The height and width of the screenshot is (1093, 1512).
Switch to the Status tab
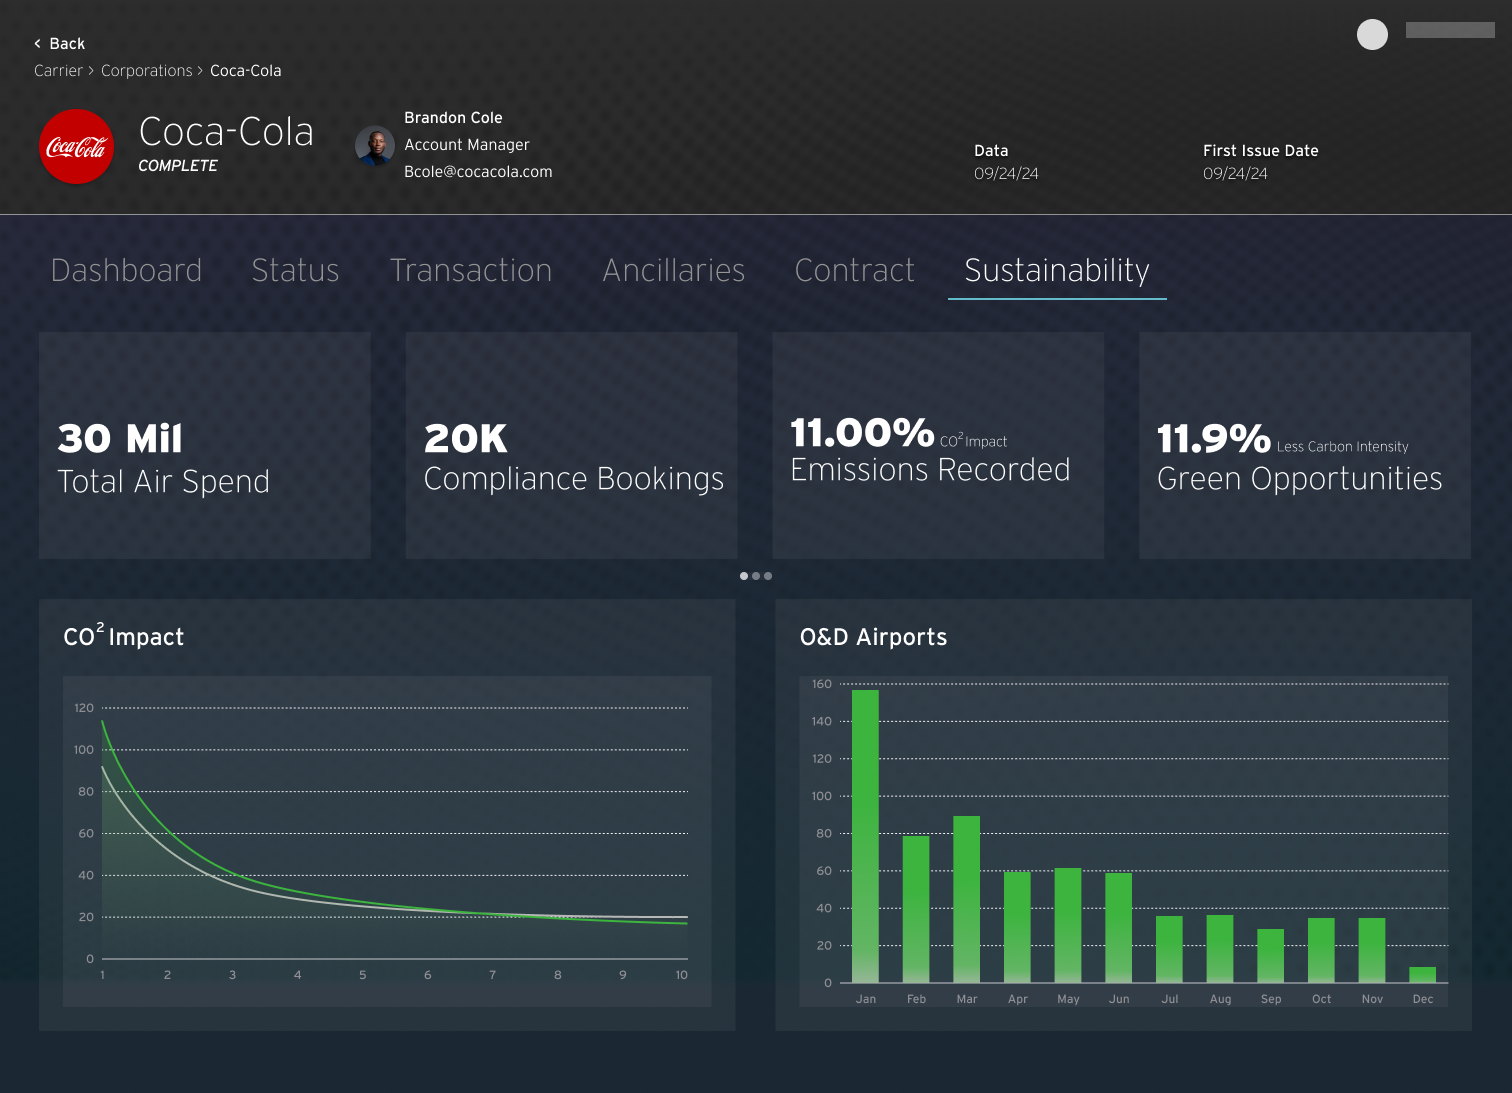pos(295,270)
